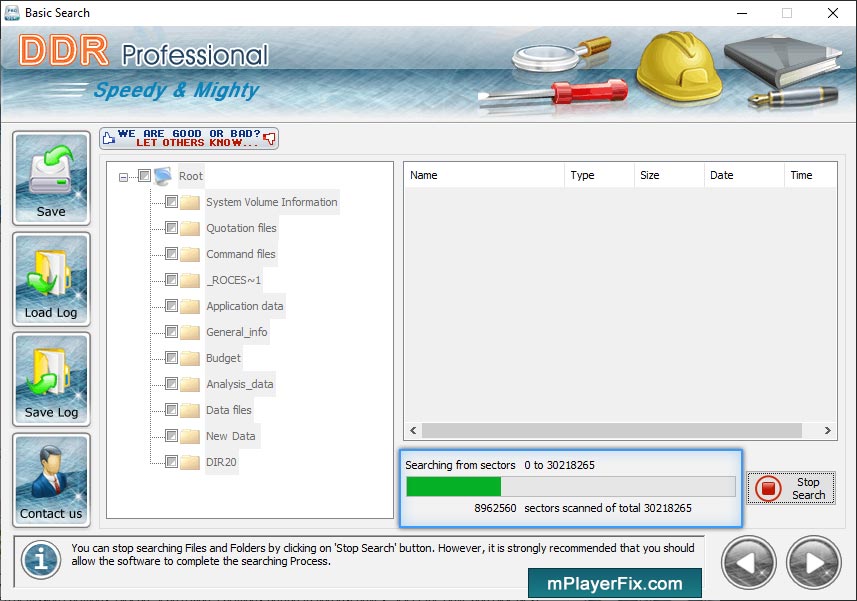Viewport: 857px width, 601px height.
Task: Click the thumbs-down icon in feedback banner
Action: (x=269, y=138)
